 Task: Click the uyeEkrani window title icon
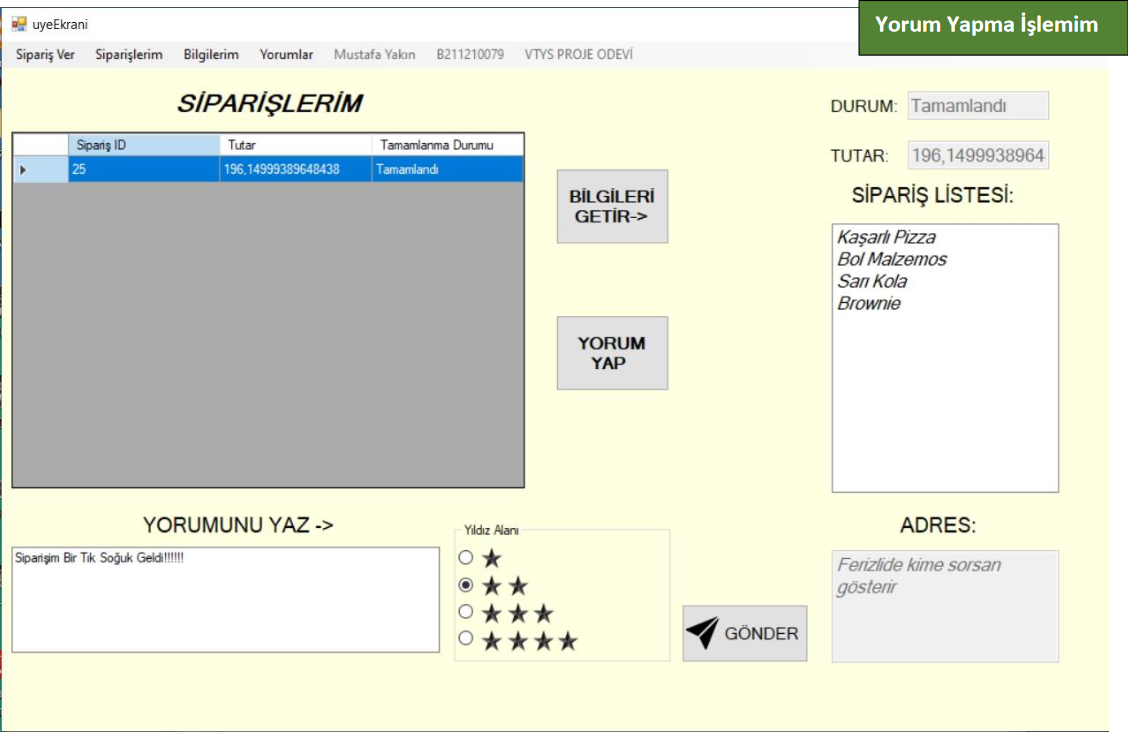coord(19,24)
